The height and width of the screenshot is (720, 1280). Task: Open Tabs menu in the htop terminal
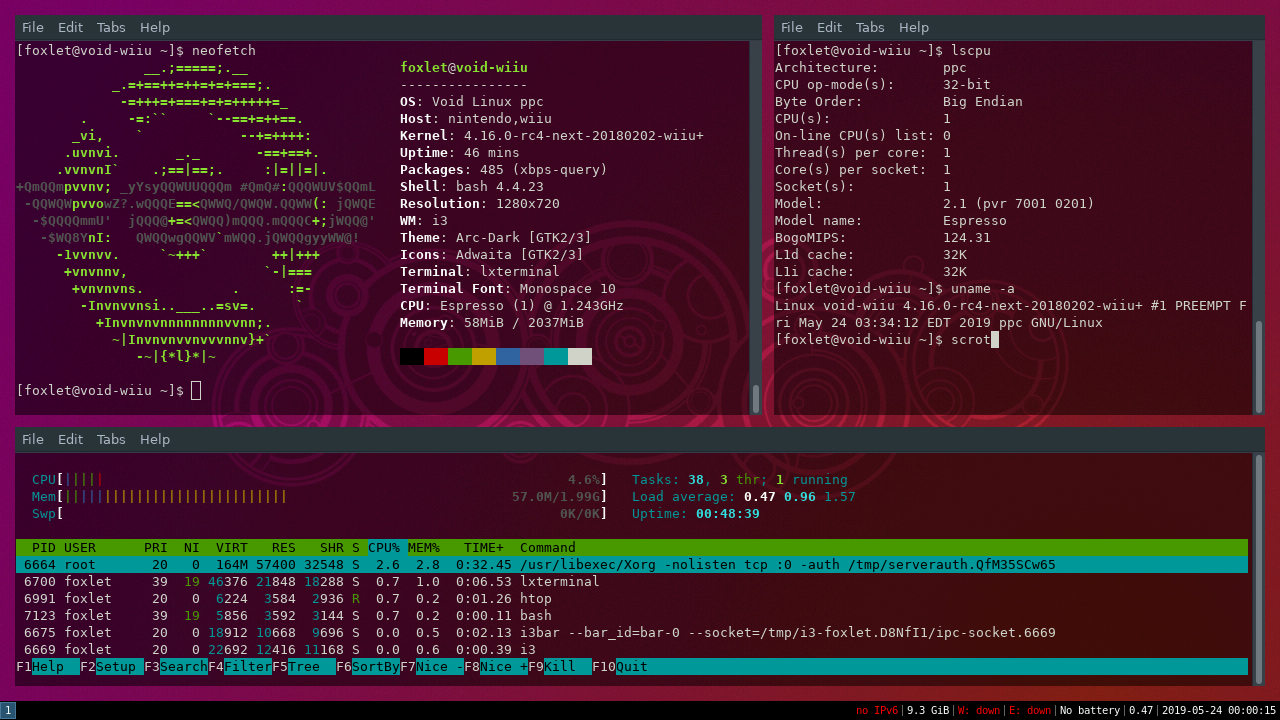point(111,440)
